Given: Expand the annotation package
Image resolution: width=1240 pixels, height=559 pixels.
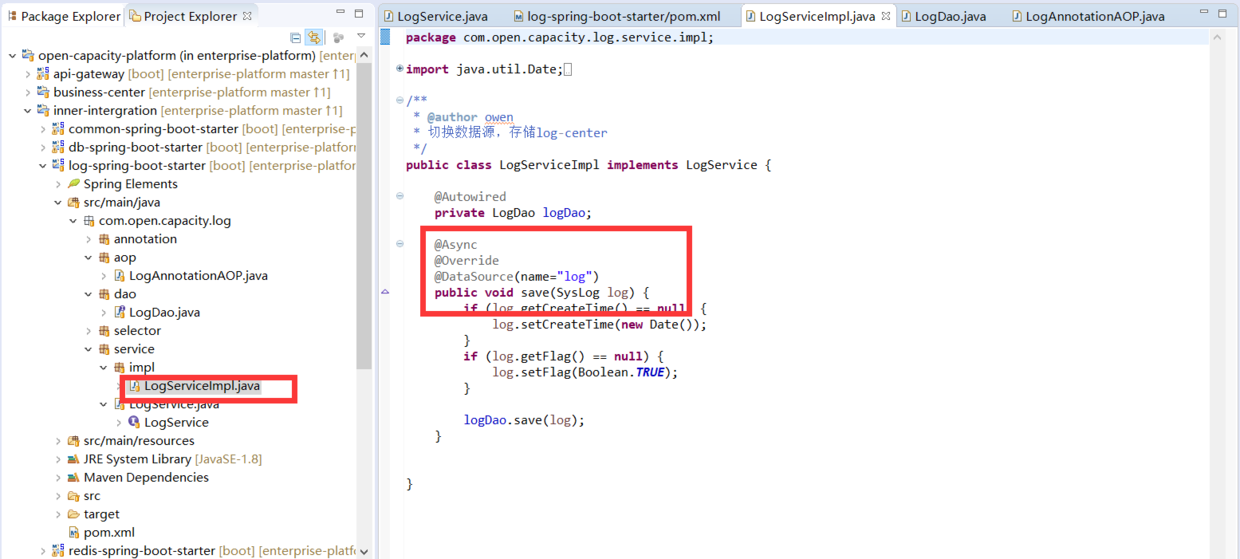Looking at the screenshot, I should click(88, 239).
